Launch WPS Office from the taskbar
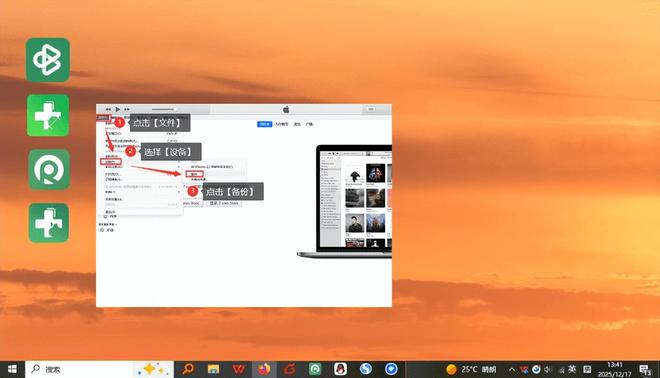The width and height of the screenshot is (660, 378). point(239,369)
